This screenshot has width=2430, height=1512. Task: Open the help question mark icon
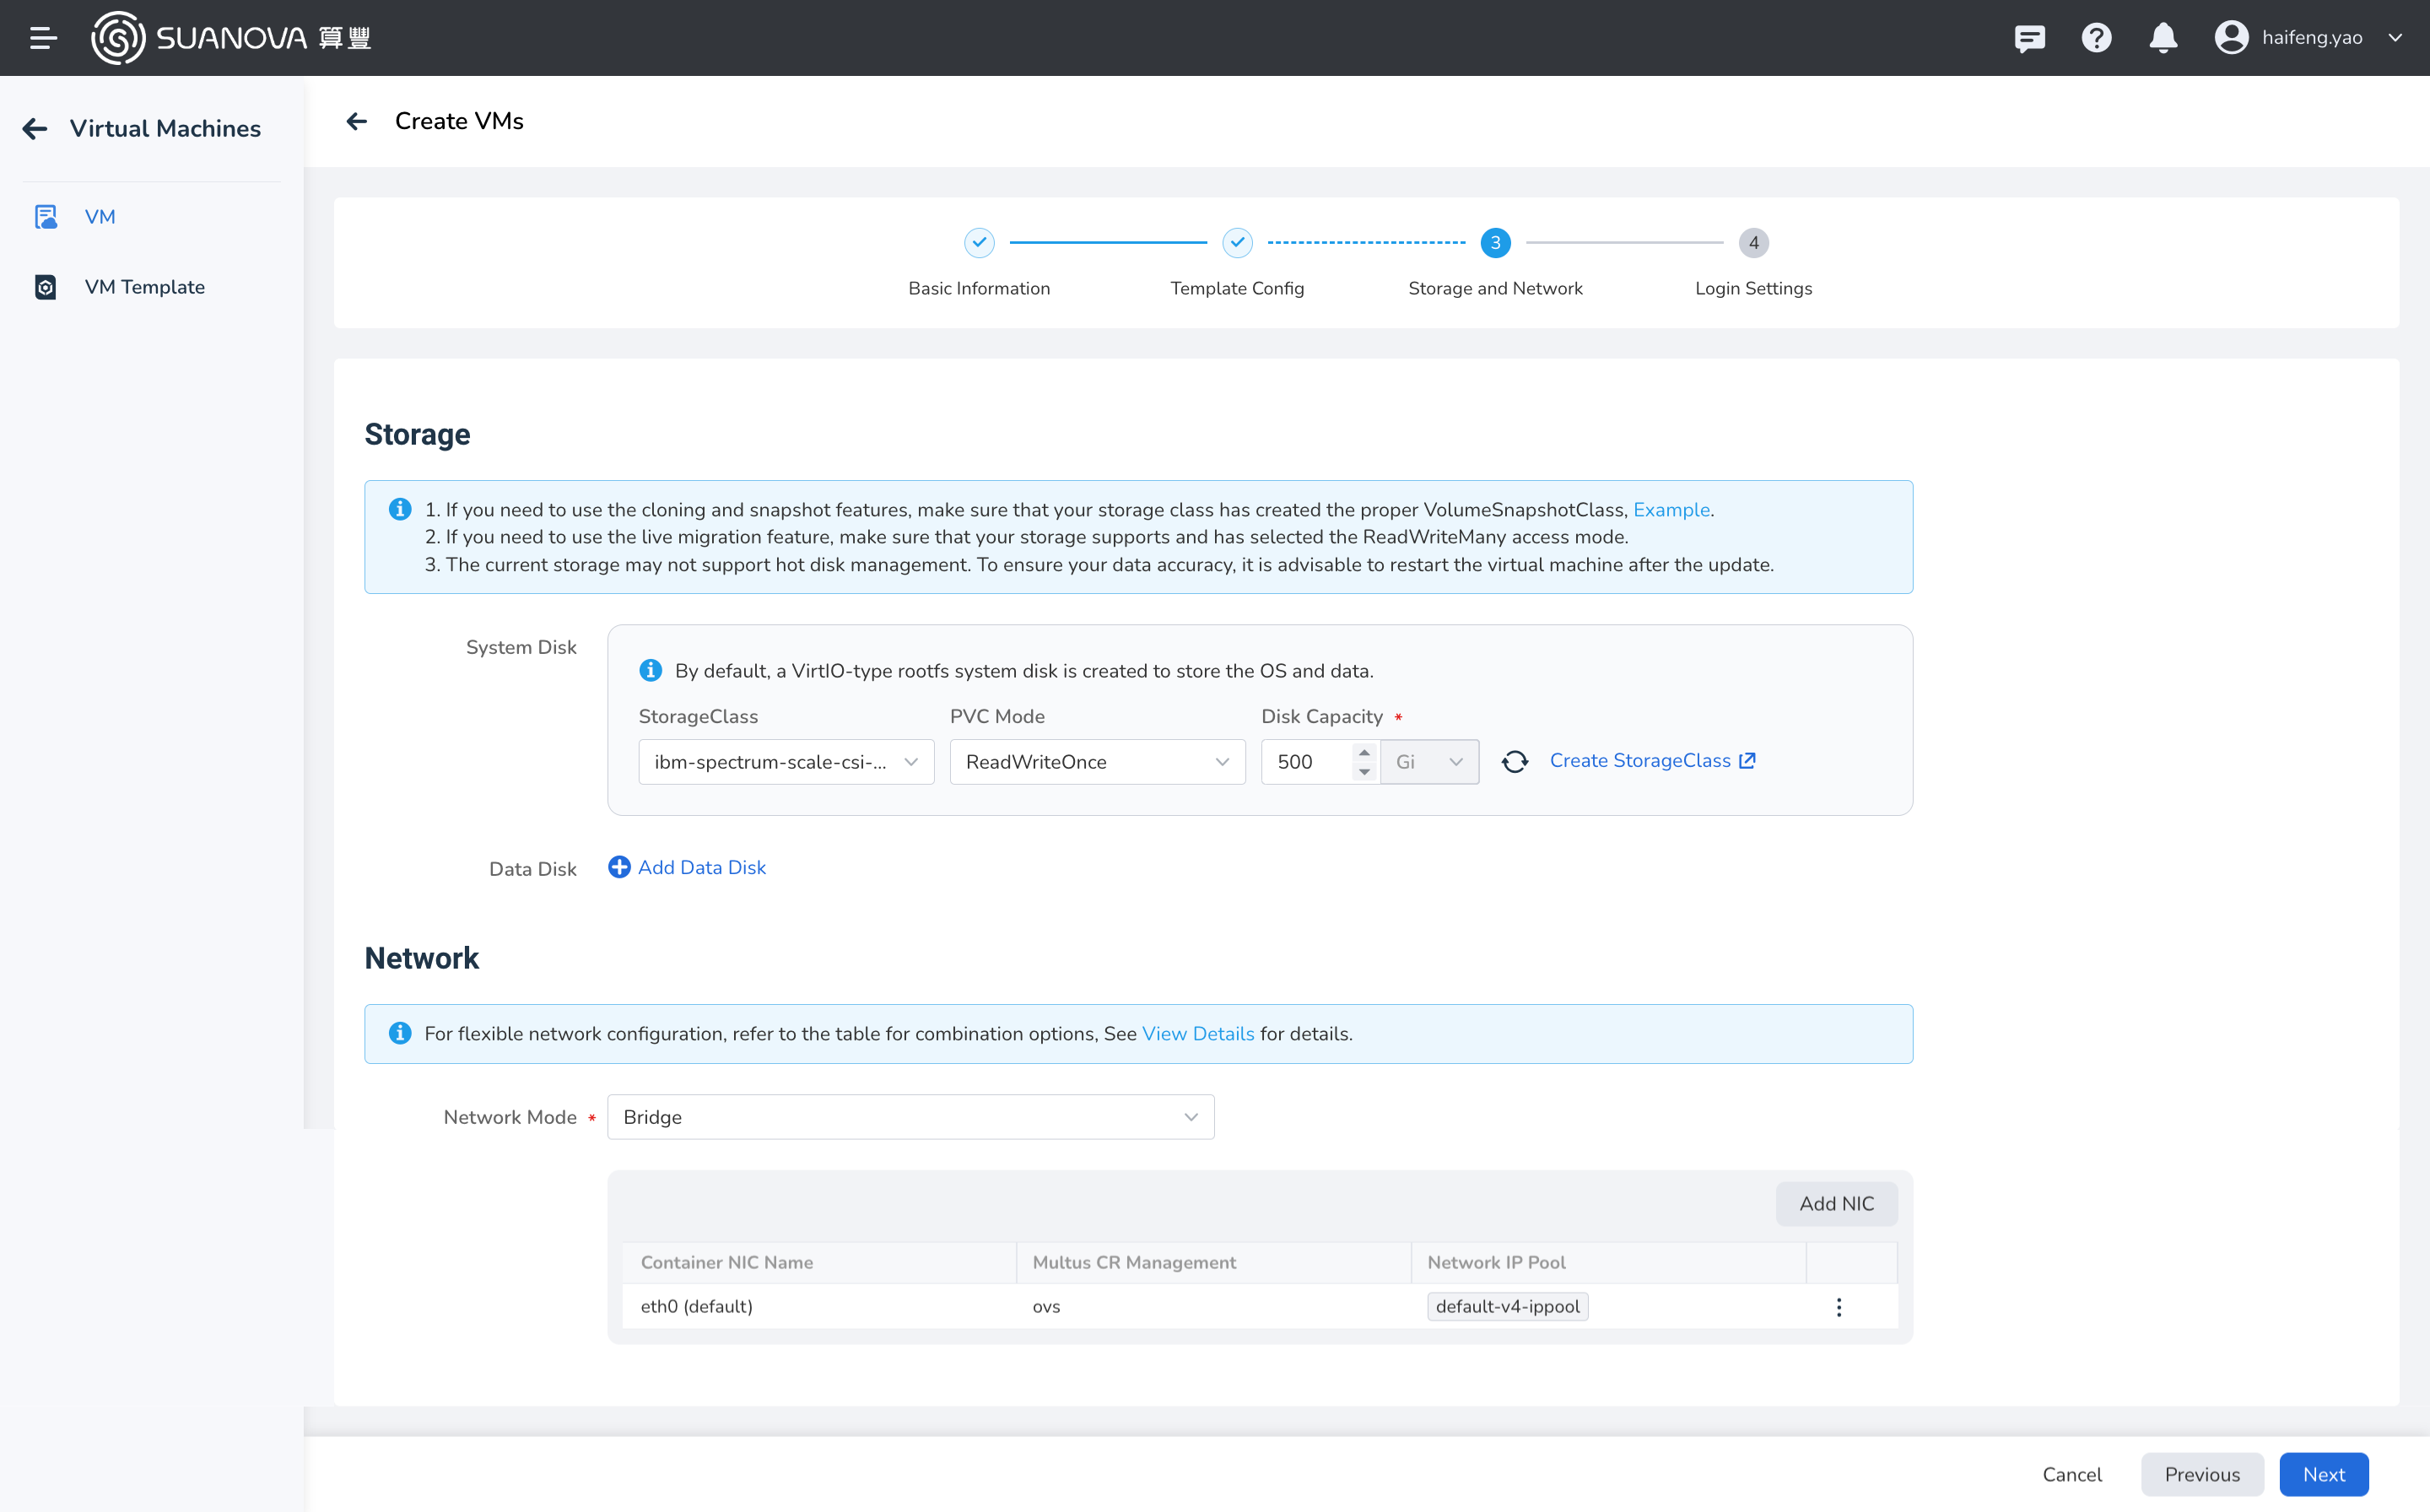coord(2096,38)
